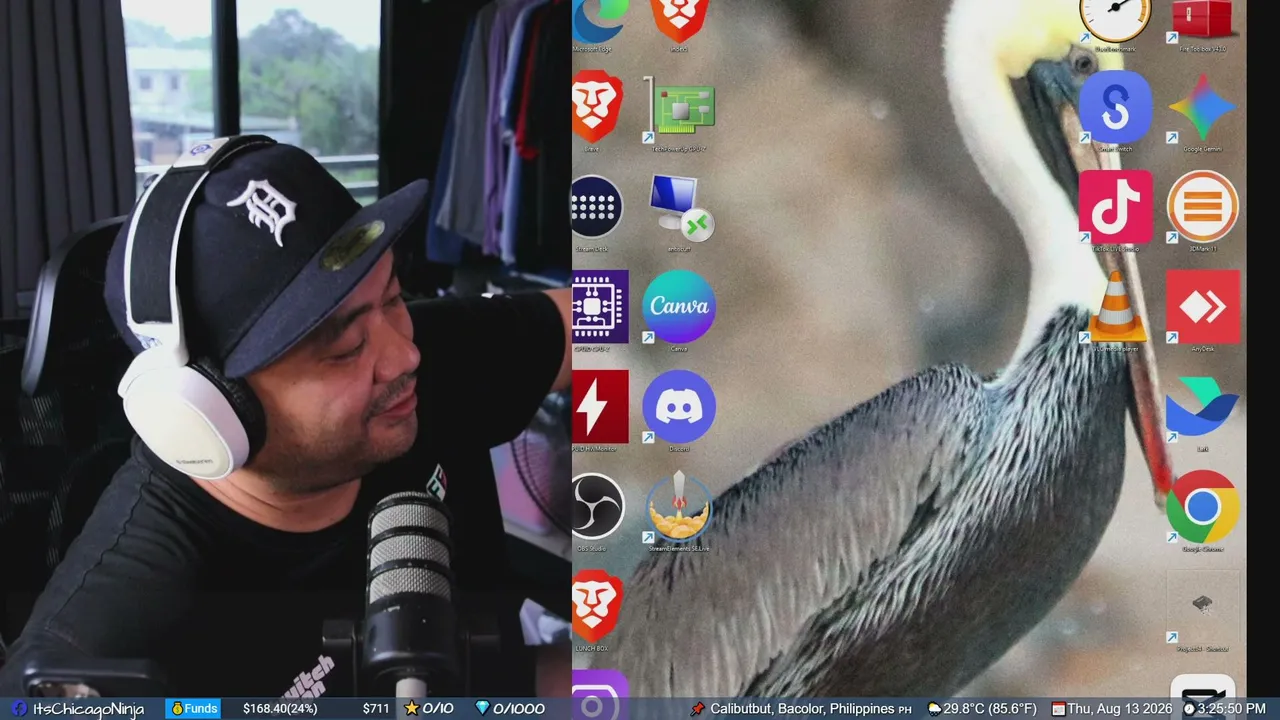Select the blue Funds badge
This screenshot has height=720, width=1280.
pos(194,709)
